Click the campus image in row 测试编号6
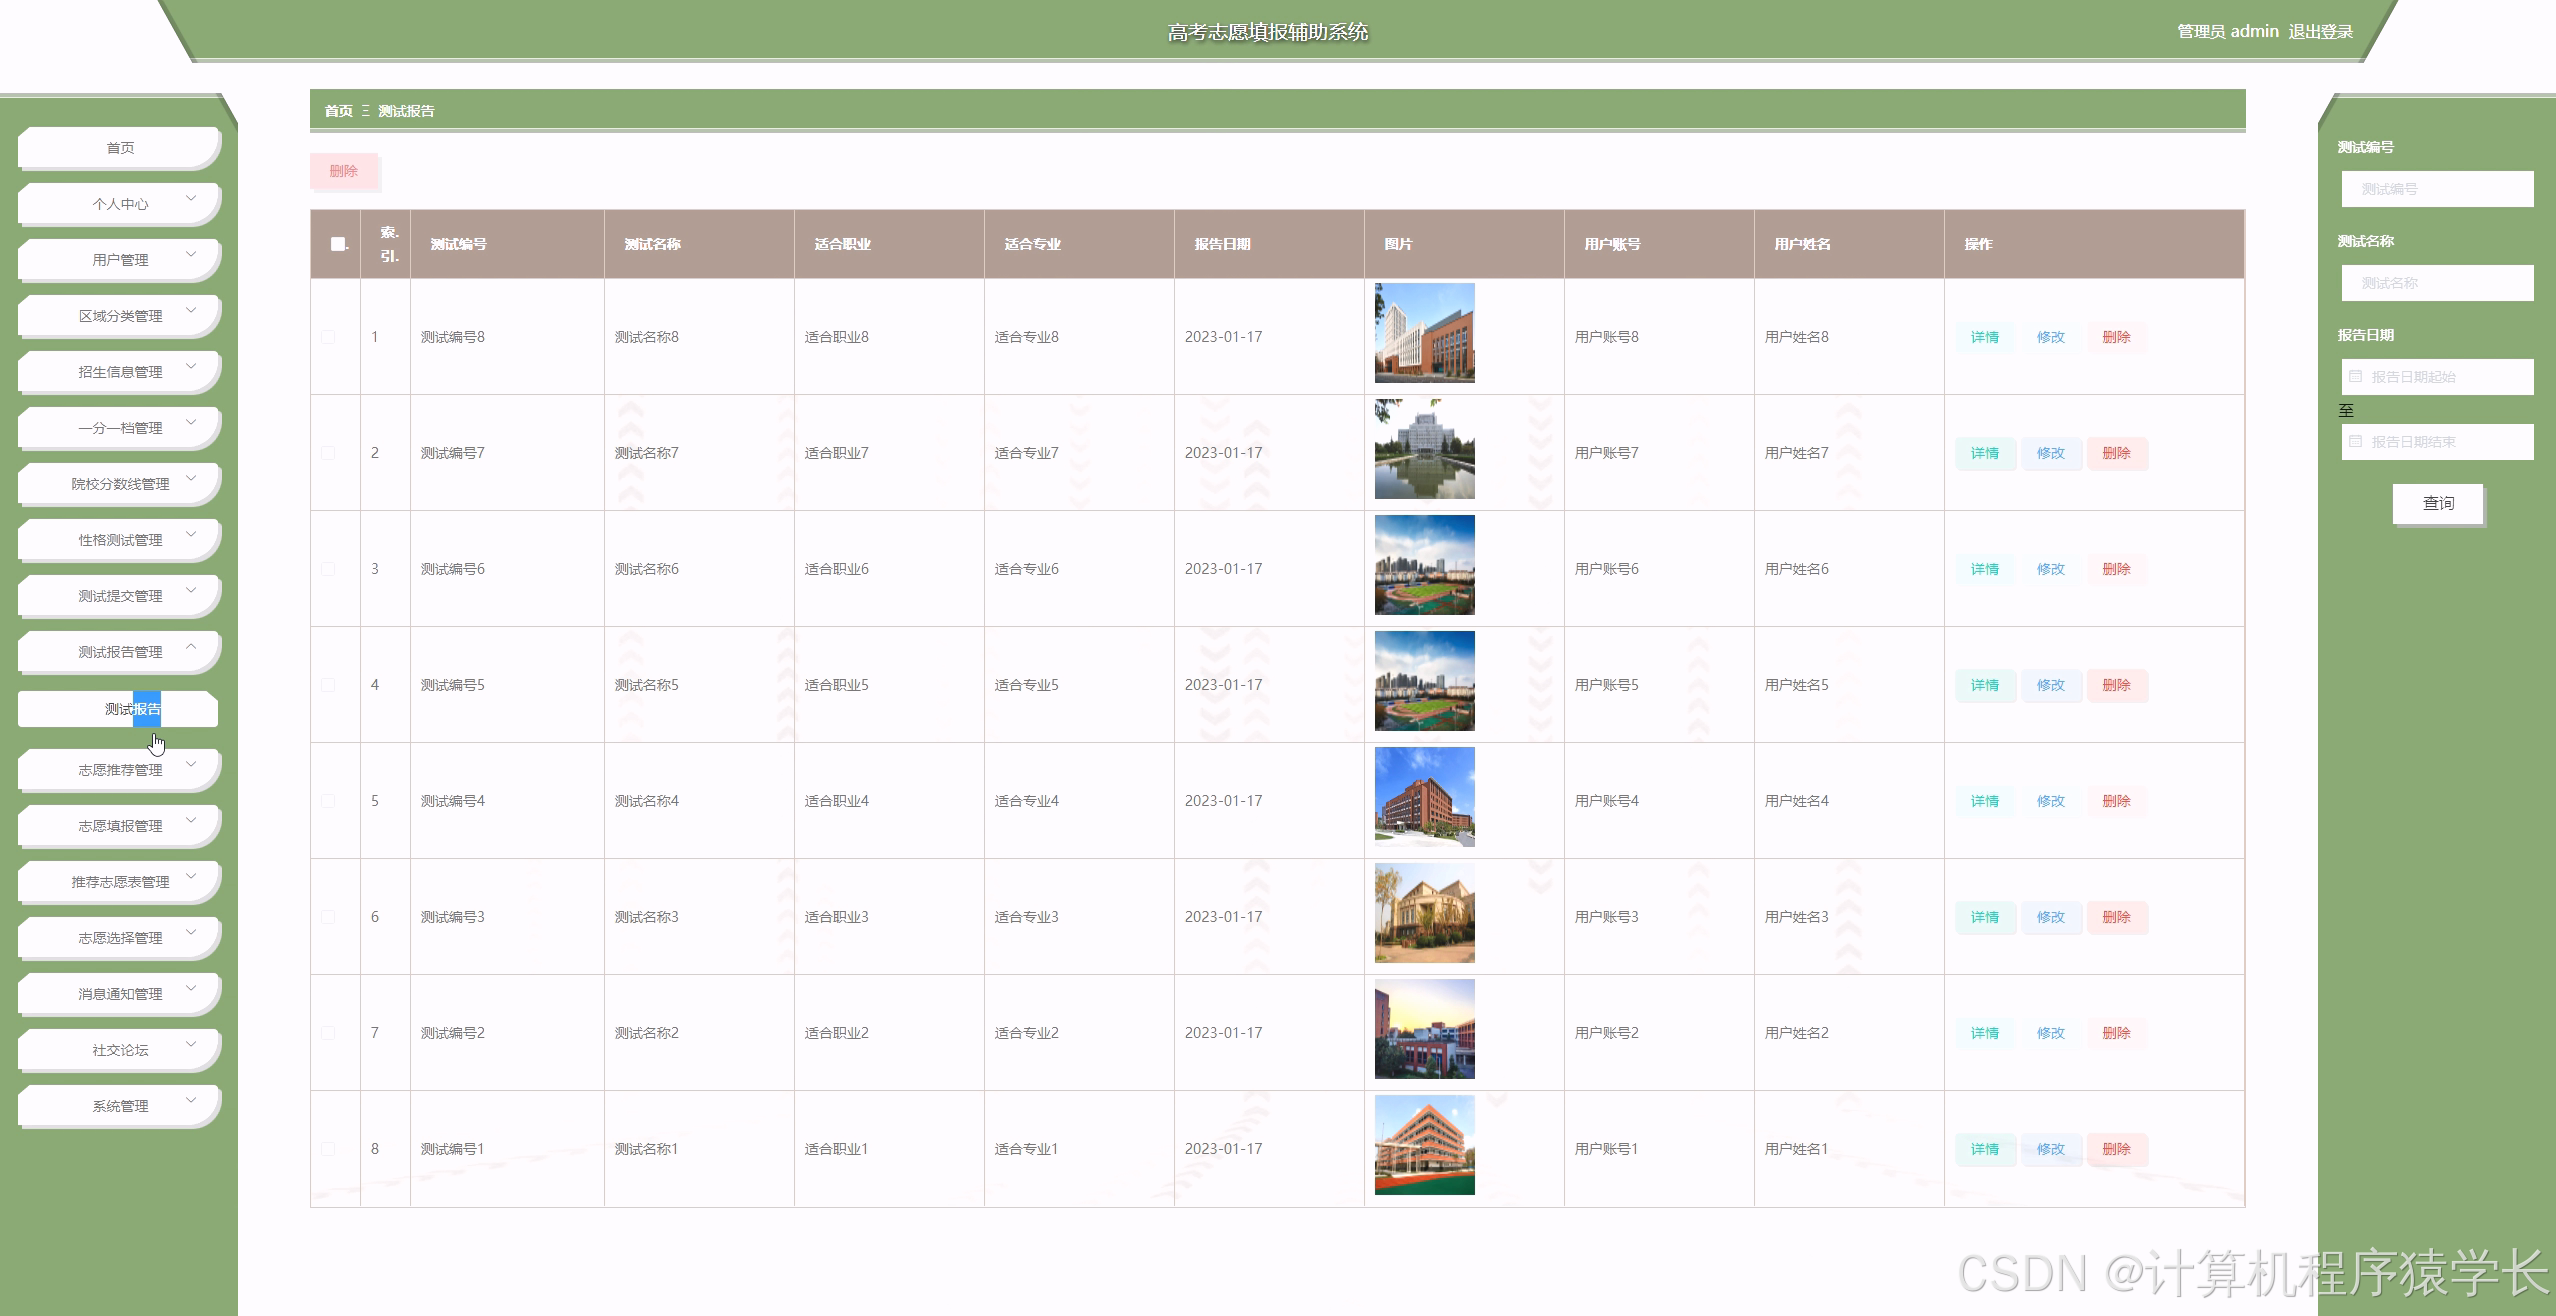The height and width of the screenshot is (1316, 2556). coord(1424,565)
